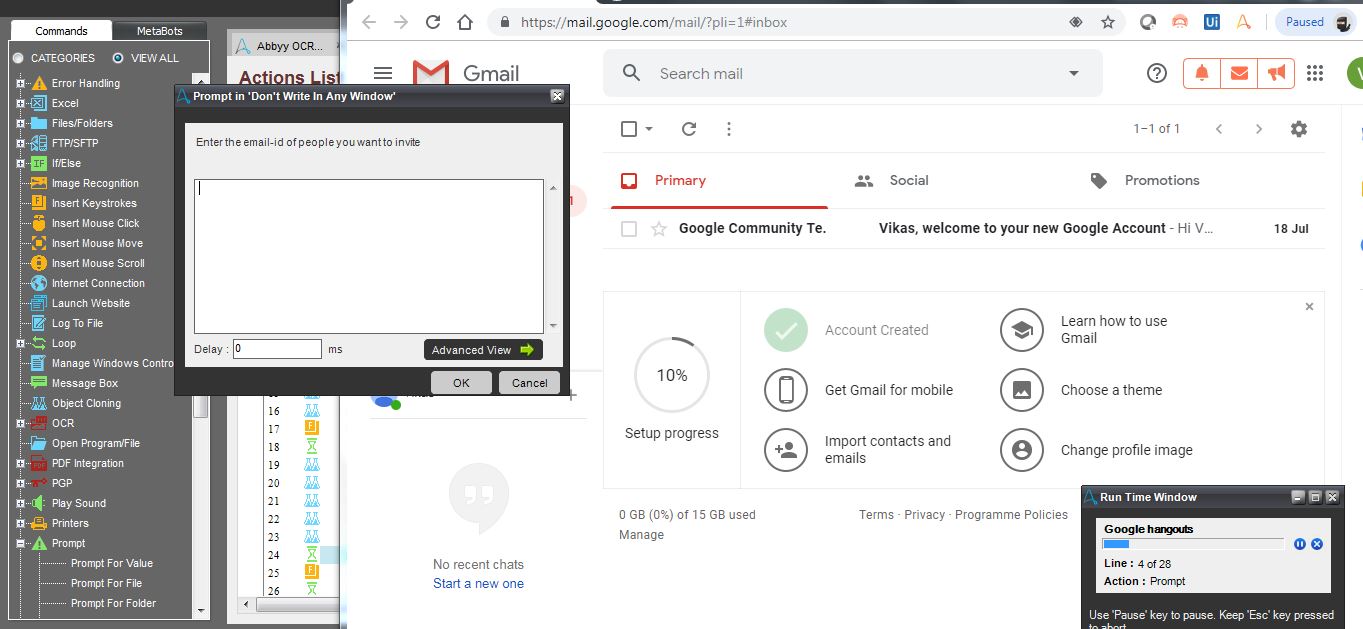Click the Gmail support question-mark icon

[x=1157, y=73]
